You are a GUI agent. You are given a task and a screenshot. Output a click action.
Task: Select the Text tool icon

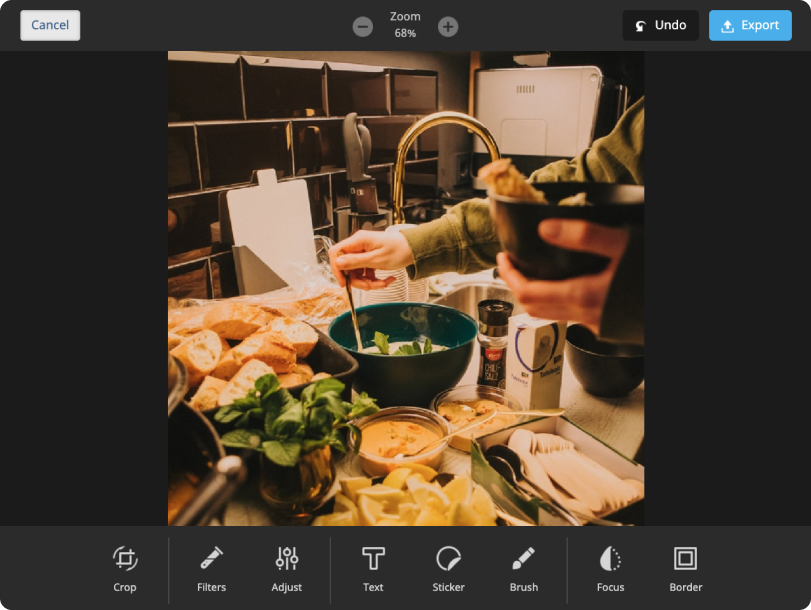(373, 558)
